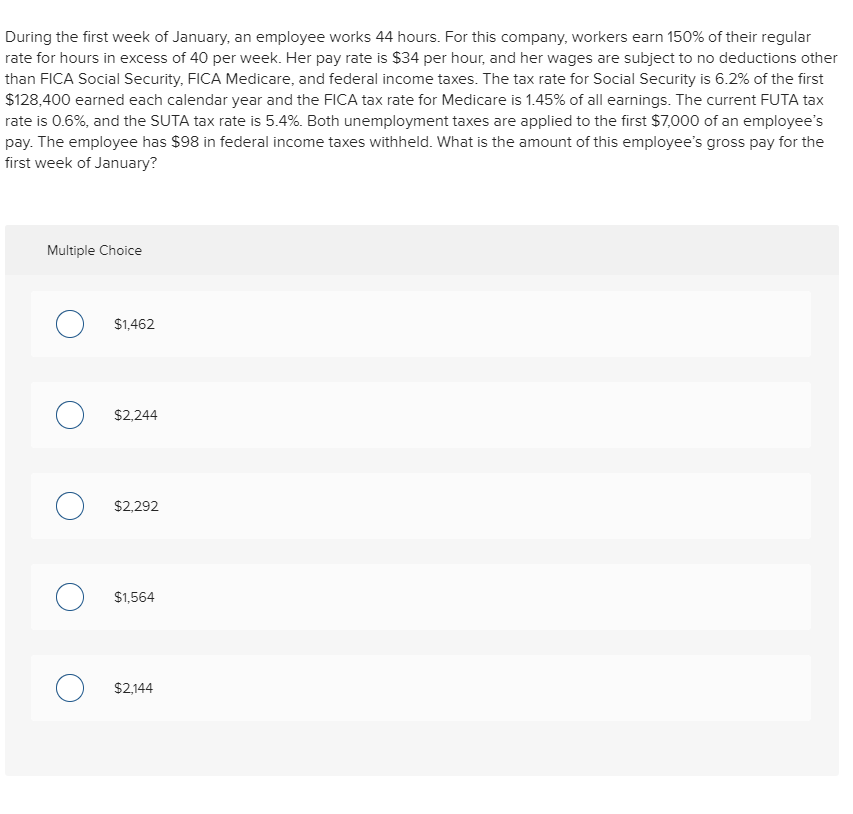Click the phrase 'first week of January?'
Image resolution: width=853 pixels, height=814 pixels.
click(81, 163)
